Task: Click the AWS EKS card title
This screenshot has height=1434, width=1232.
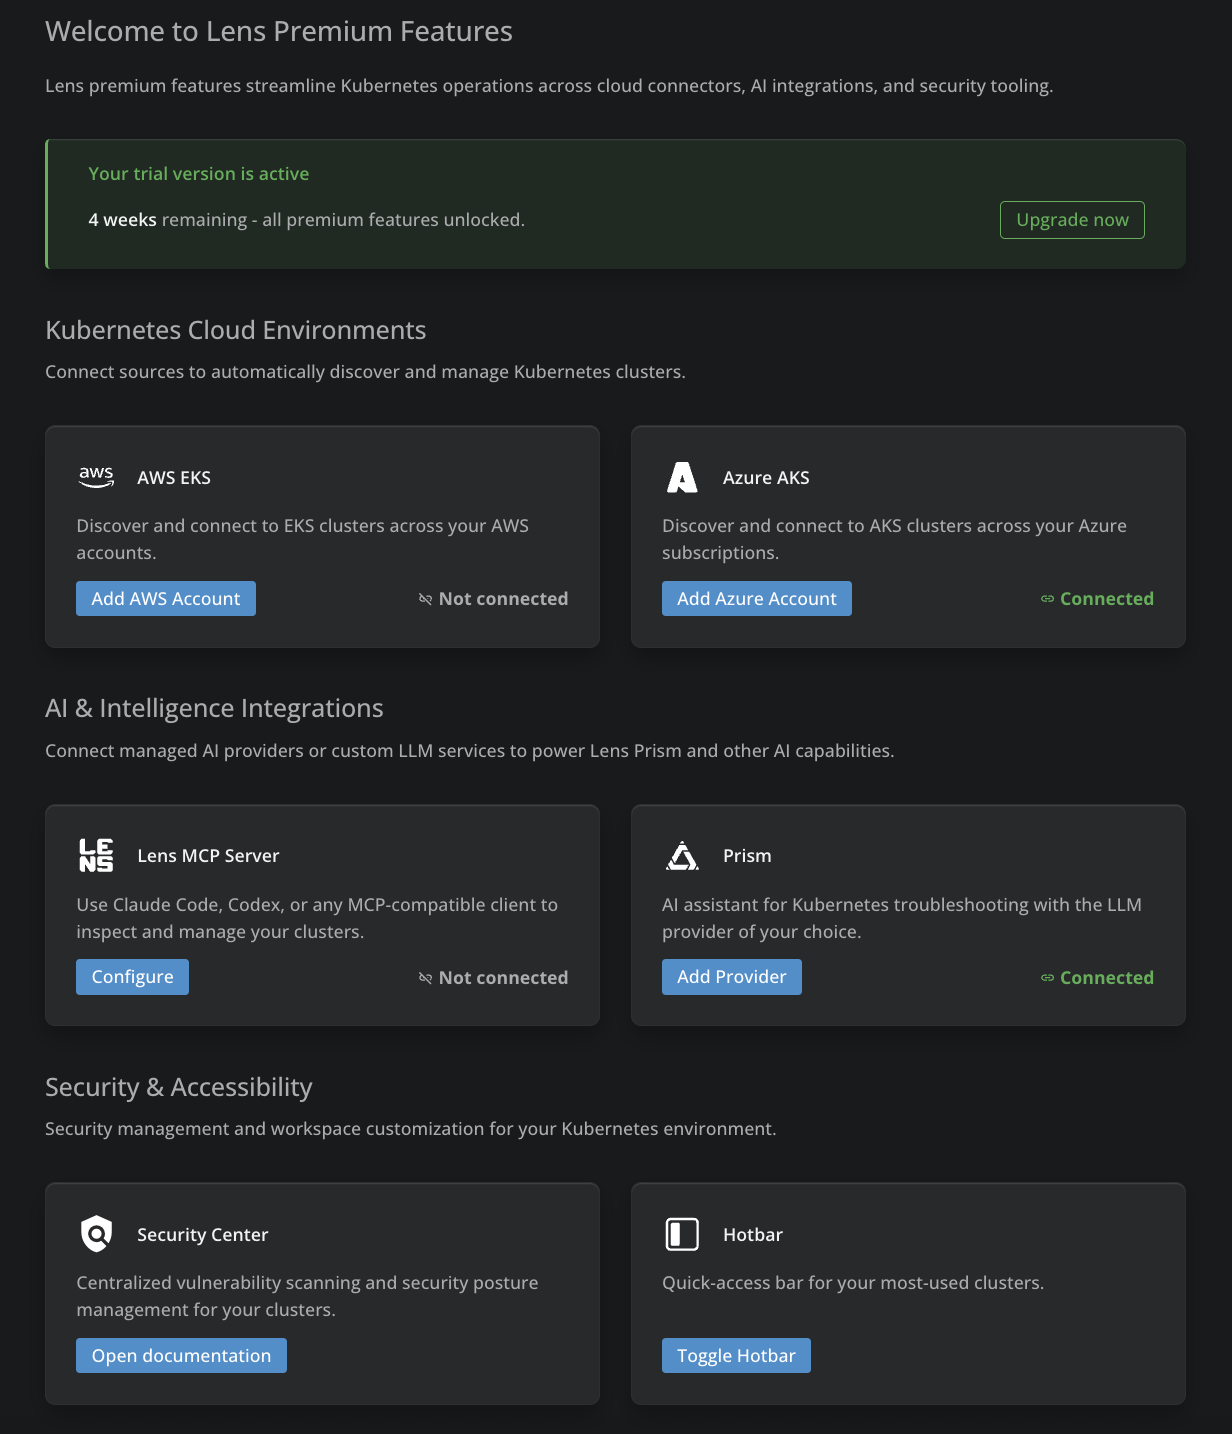Action: point(174,477)
